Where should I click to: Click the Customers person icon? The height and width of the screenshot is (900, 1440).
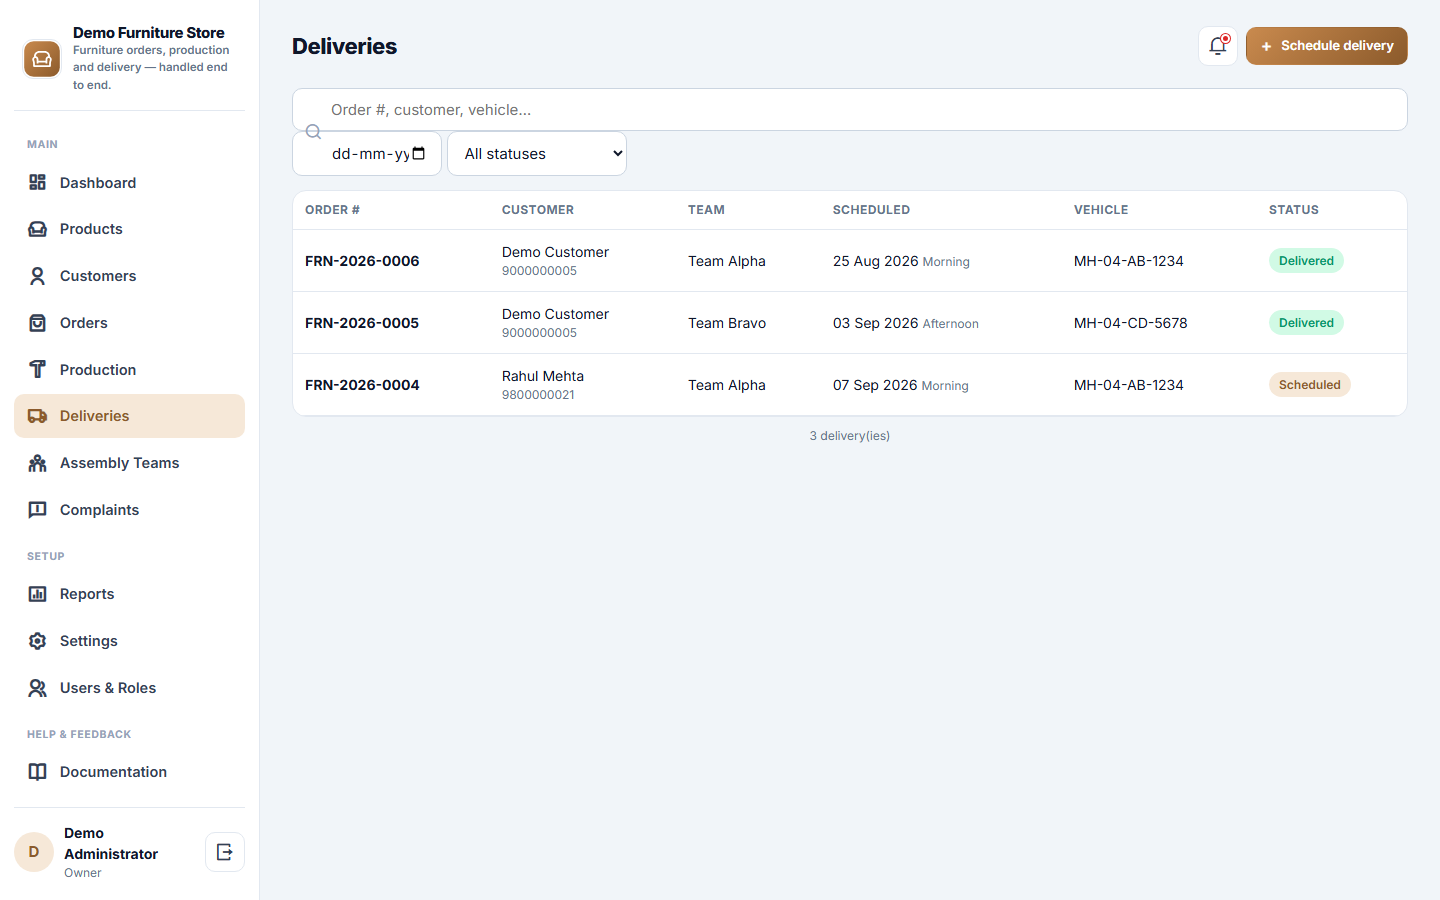[38, 276]
